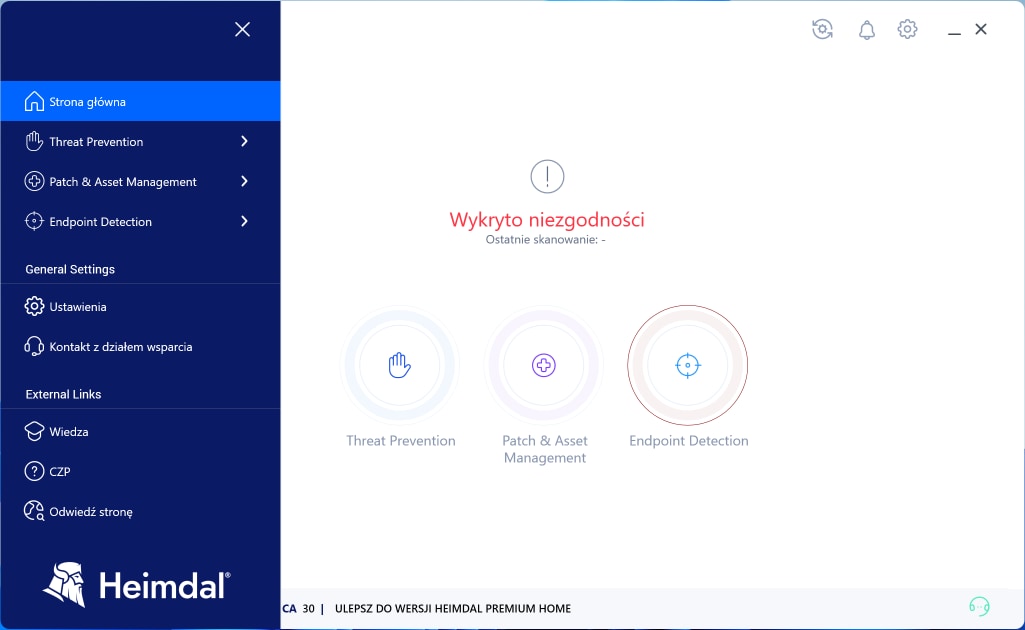Click the Threat Prevention hand circle
Viewport: 1025px width, 630px height.
[x=399, y=365]
